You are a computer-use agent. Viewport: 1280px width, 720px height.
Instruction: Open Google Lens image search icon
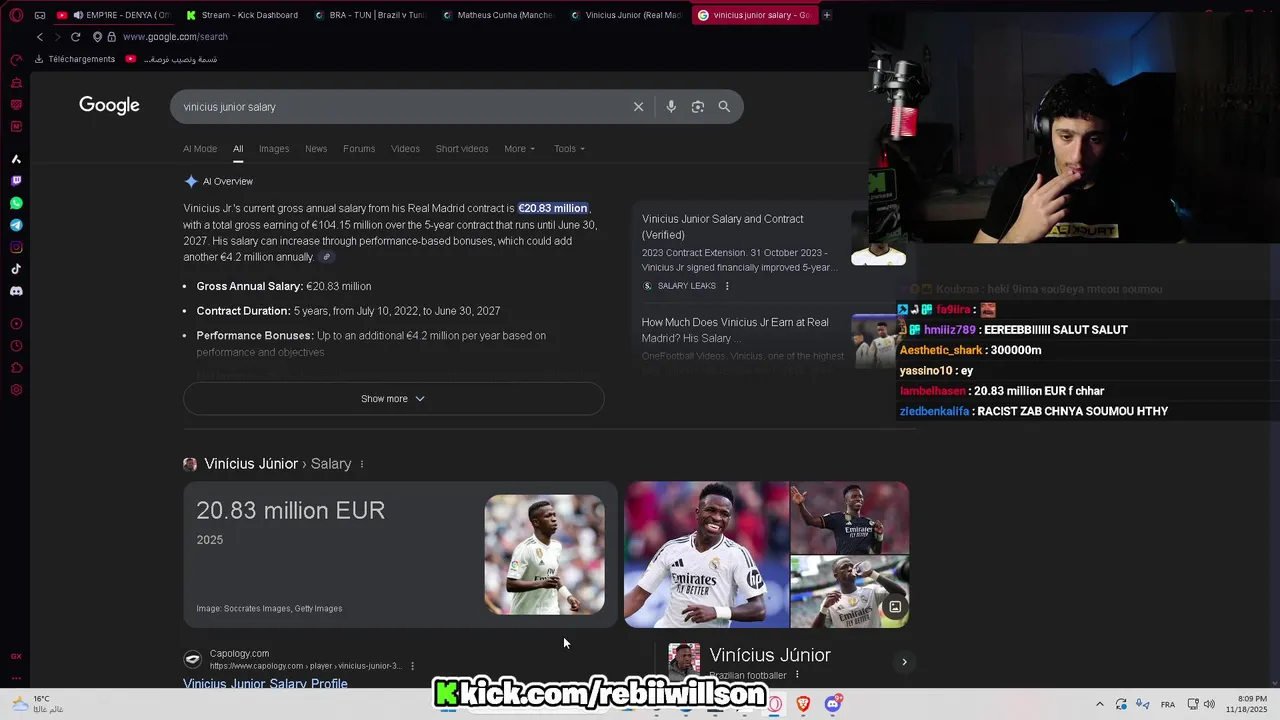point(698,107)
